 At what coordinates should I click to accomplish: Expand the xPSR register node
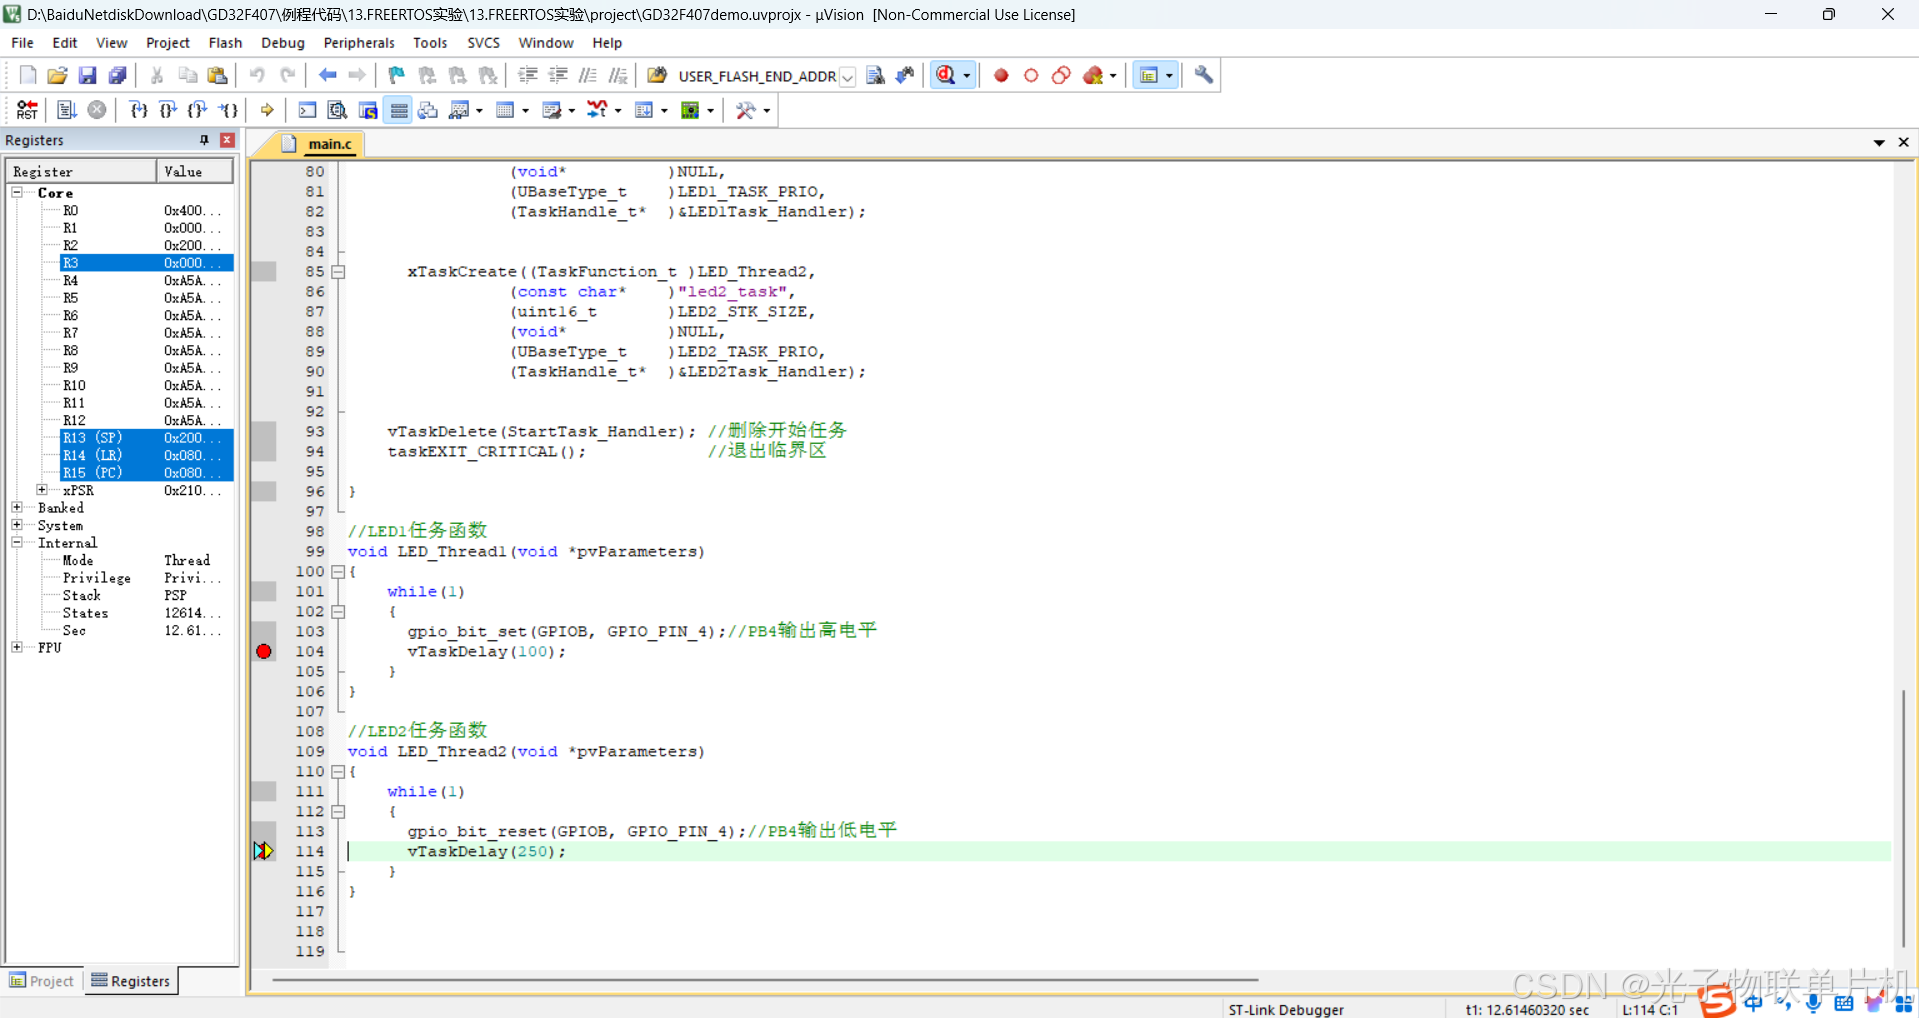coord(42,490)
